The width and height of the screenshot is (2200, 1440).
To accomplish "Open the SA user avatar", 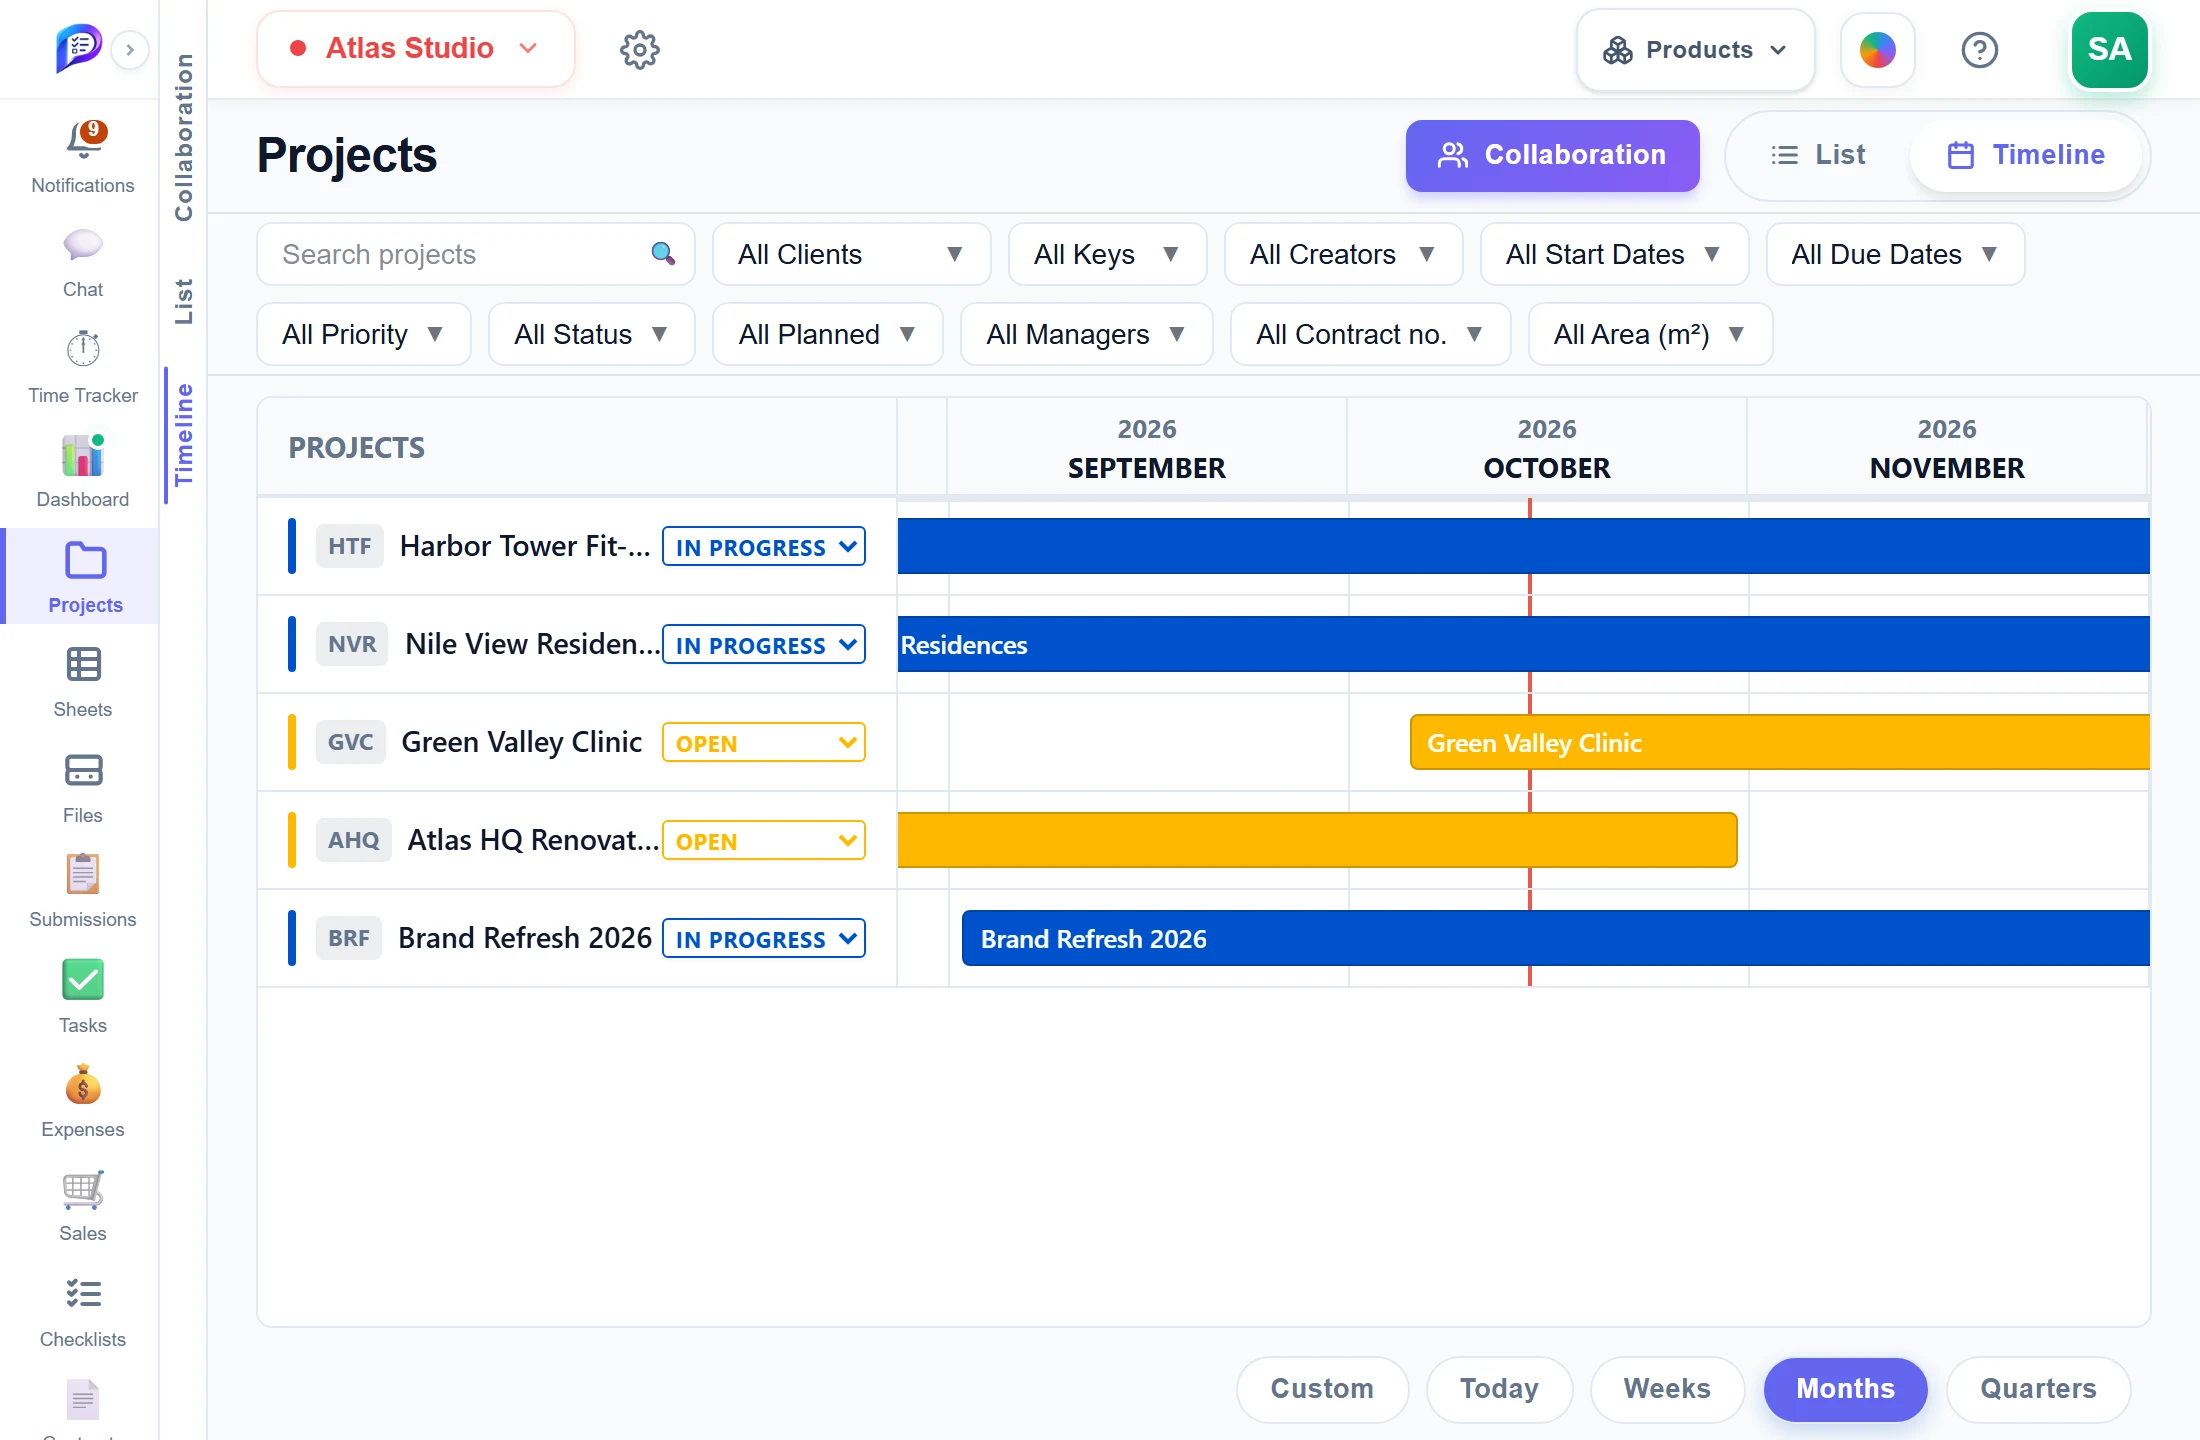I will [2109, 50].
